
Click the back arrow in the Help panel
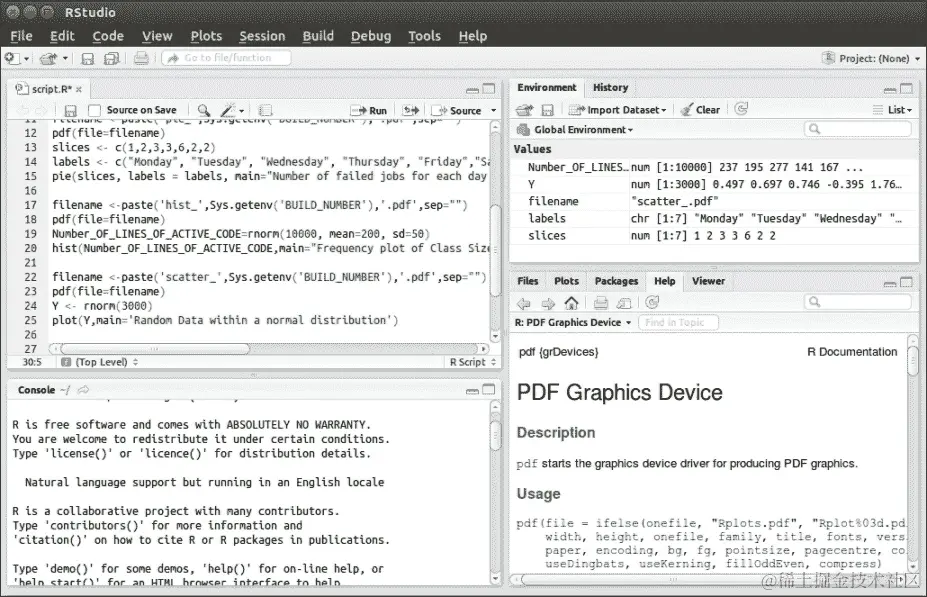pyautogui.click(x=524, y=302)
